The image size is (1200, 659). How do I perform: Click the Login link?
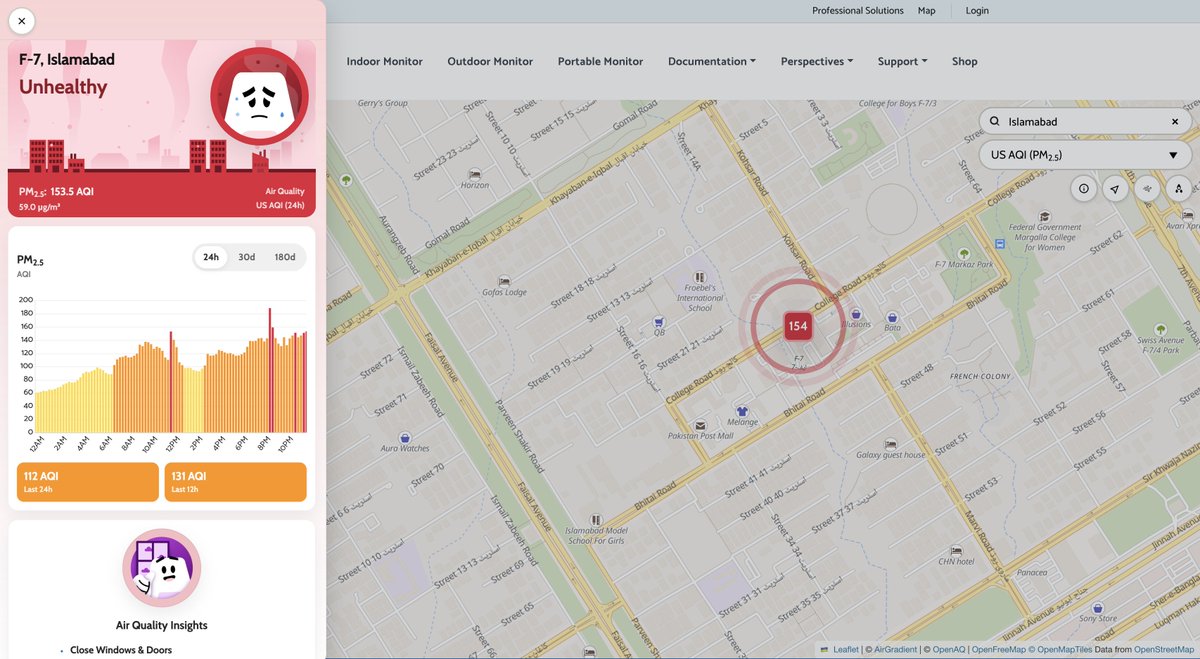coord(977,11)
